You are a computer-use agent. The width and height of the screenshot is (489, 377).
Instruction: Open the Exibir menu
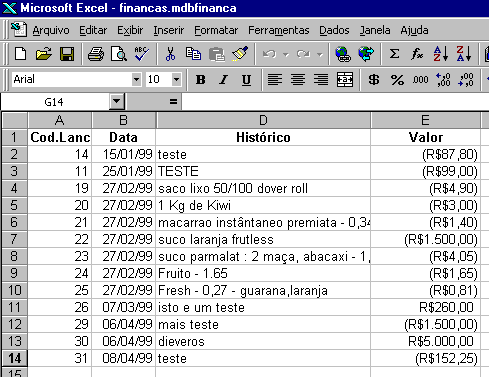click(130, 30)
